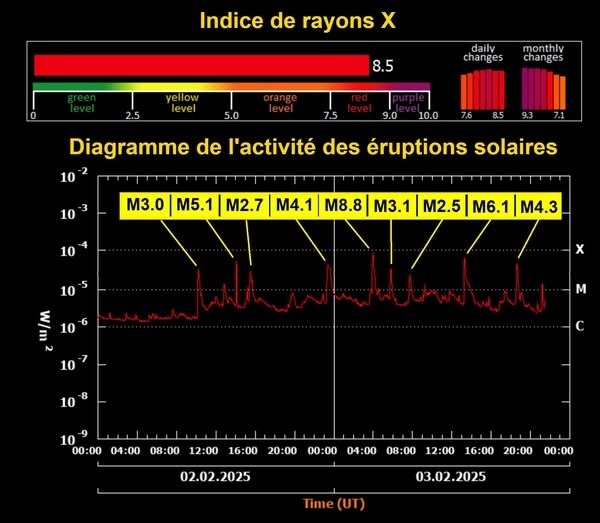Click the Time (UT) axis label
The image size is (600, 523).
coord(333,503)
